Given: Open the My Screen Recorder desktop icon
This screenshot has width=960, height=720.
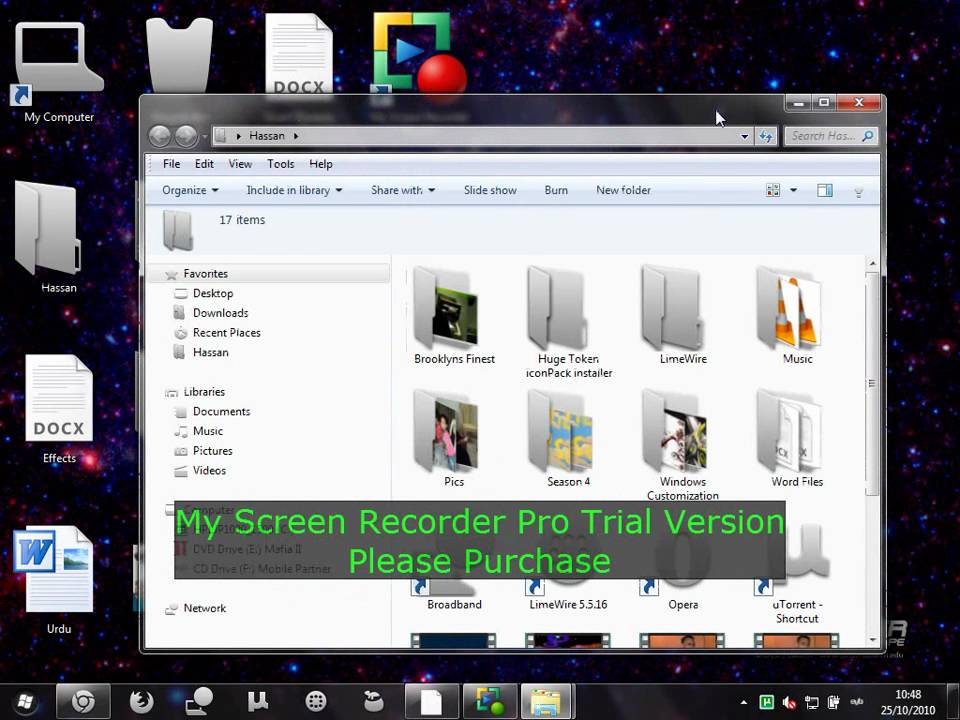Looking at the screenshot, I should [x=419, y=52].
